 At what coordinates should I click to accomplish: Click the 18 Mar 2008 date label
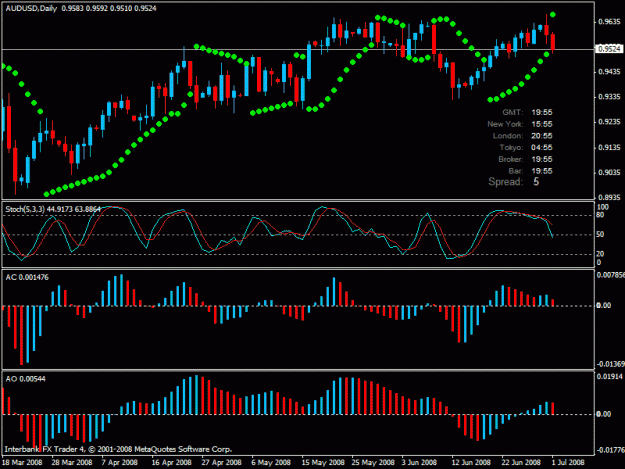[22, 462]
